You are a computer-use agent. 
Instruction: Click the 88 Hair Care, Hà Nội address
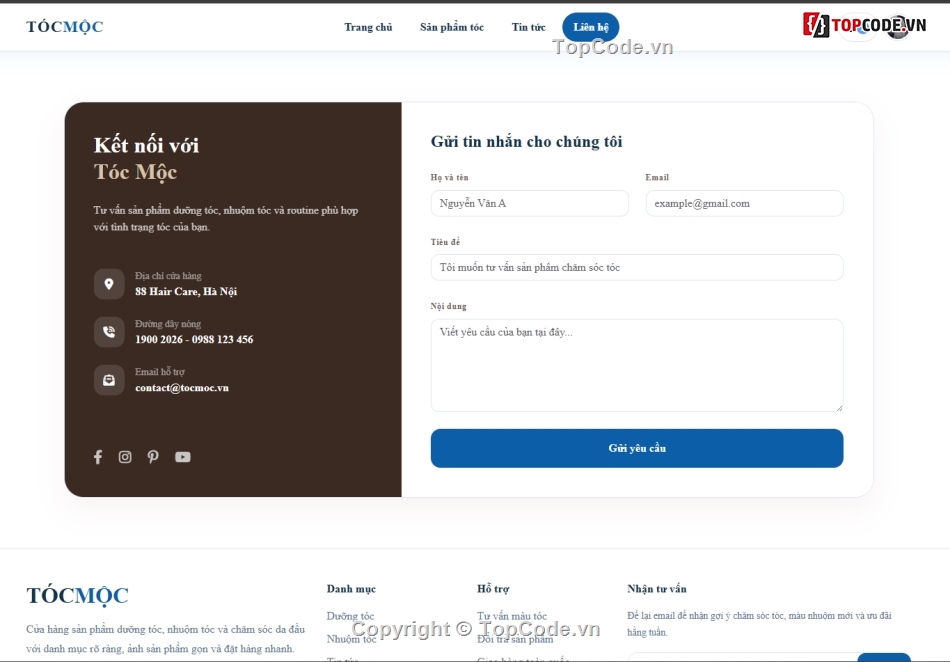point(186,291)
